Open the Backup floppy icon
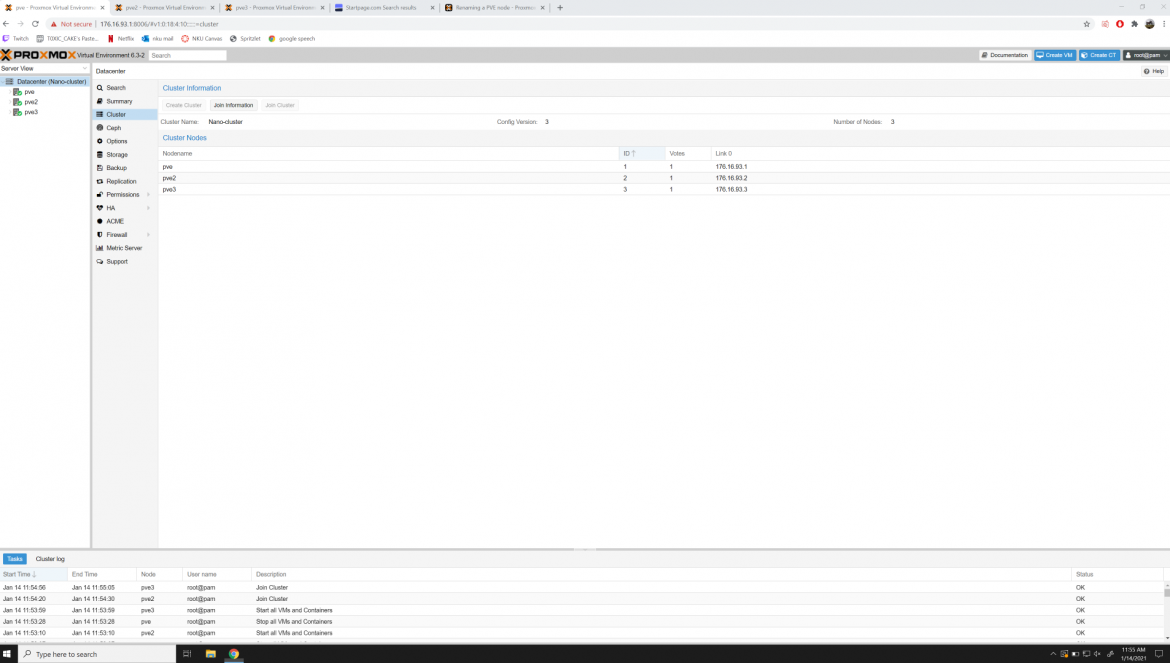 coord(100,169)
